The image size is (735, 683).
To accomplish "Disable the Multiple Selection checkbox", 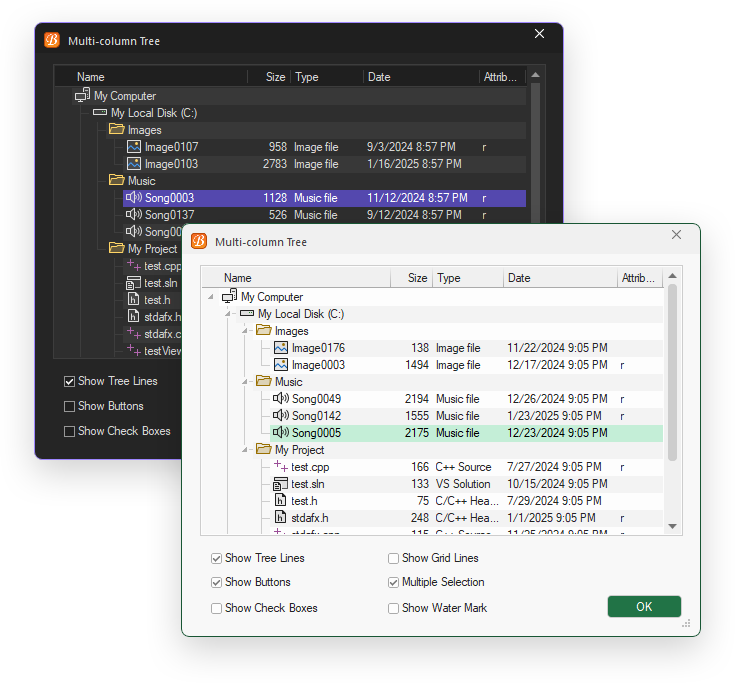I will (x=393, y=583).
